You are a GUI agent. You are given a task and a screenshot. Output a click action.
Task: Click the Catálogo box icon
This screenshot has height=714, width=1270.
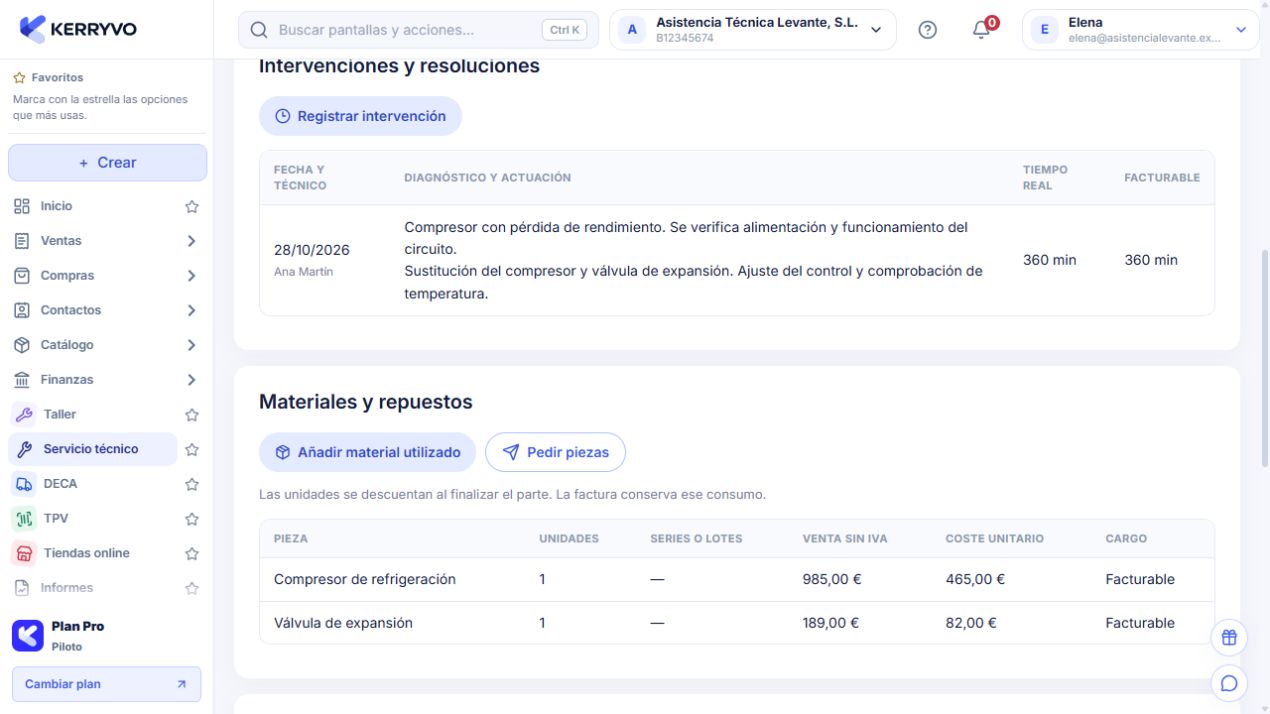[22, 345]
